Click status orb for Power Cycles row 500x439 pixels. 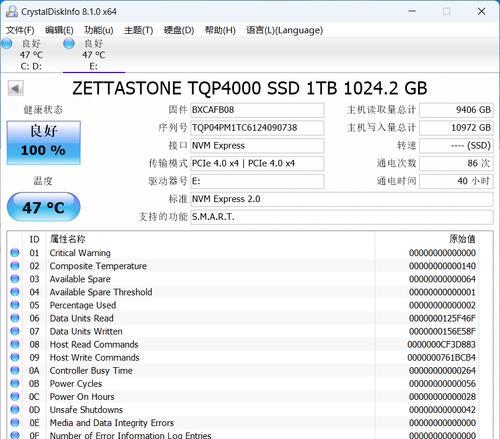15,383
